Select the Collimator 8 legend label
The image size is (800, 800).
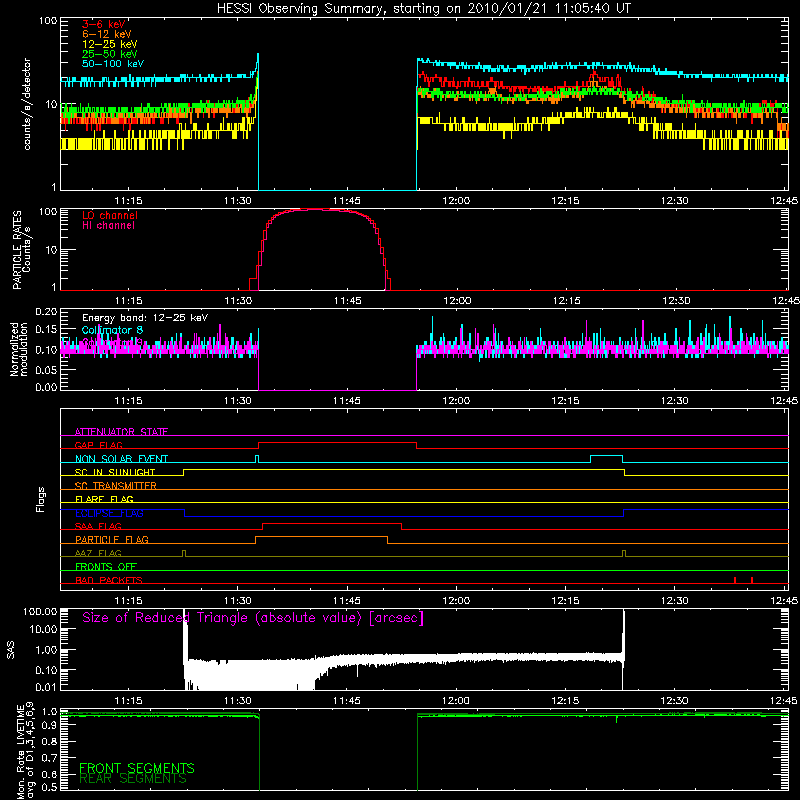point(112,330)
